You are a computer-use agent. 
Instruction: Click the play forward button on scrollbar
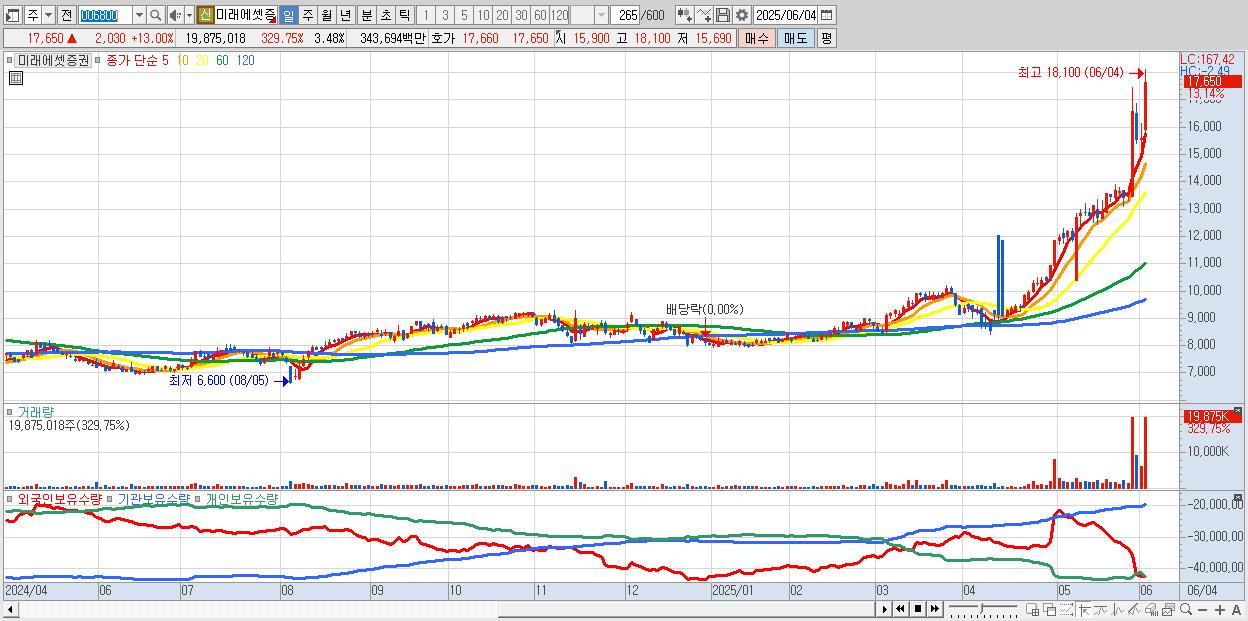point(885,609)
